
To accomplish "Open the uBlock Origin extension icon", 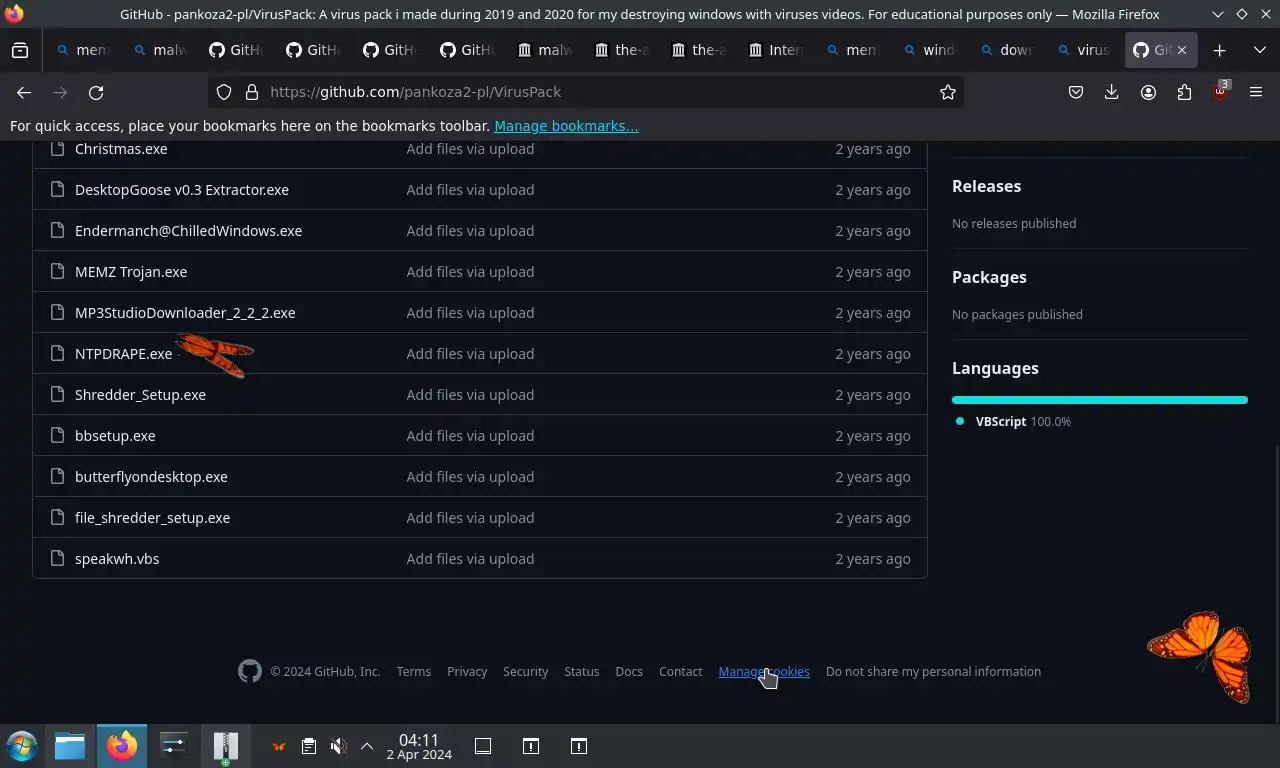I will coord(1220,91).
